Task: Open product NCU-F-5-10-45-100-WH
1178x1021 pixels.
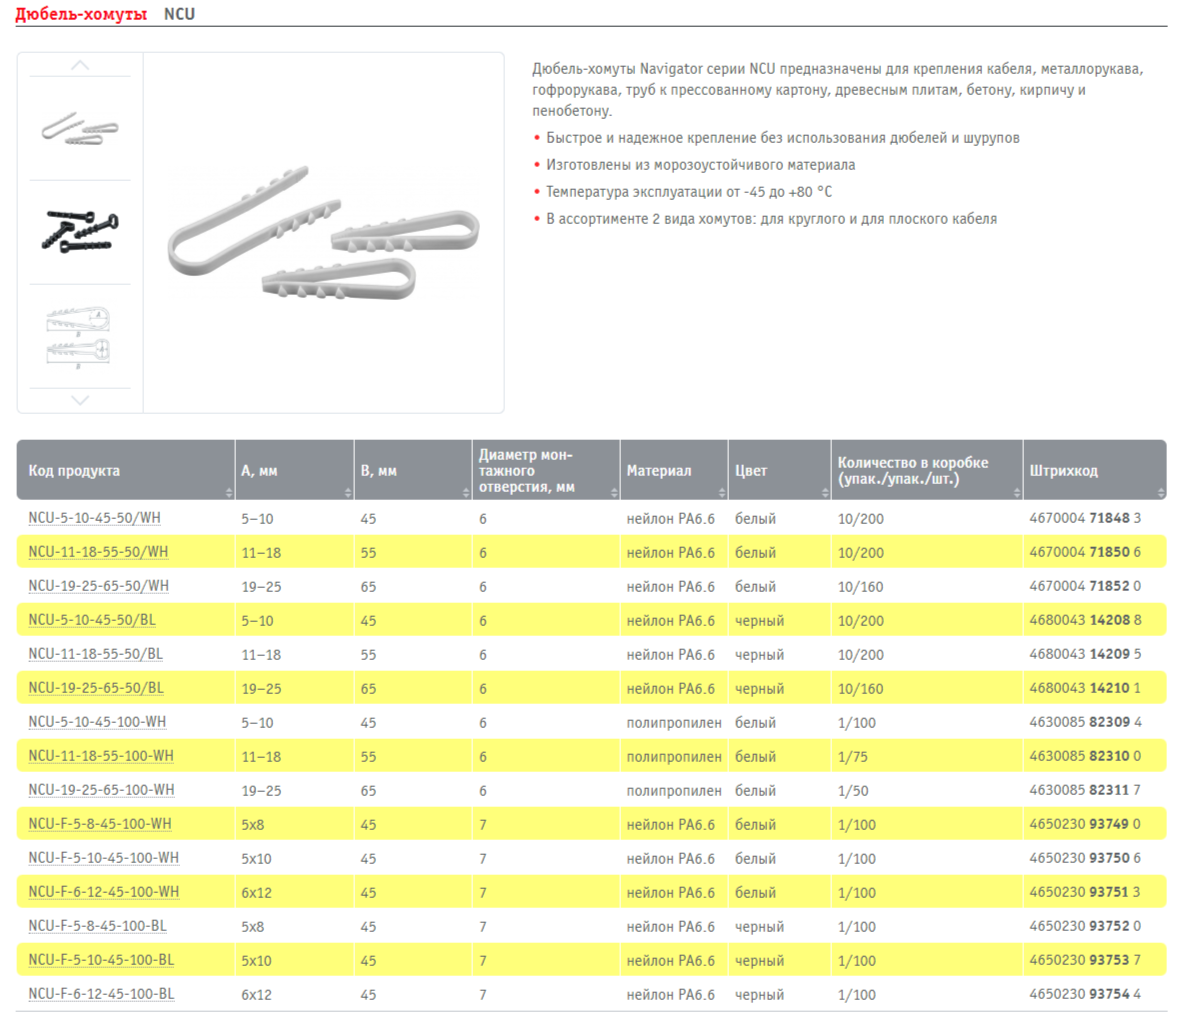Action: (104, 858)
